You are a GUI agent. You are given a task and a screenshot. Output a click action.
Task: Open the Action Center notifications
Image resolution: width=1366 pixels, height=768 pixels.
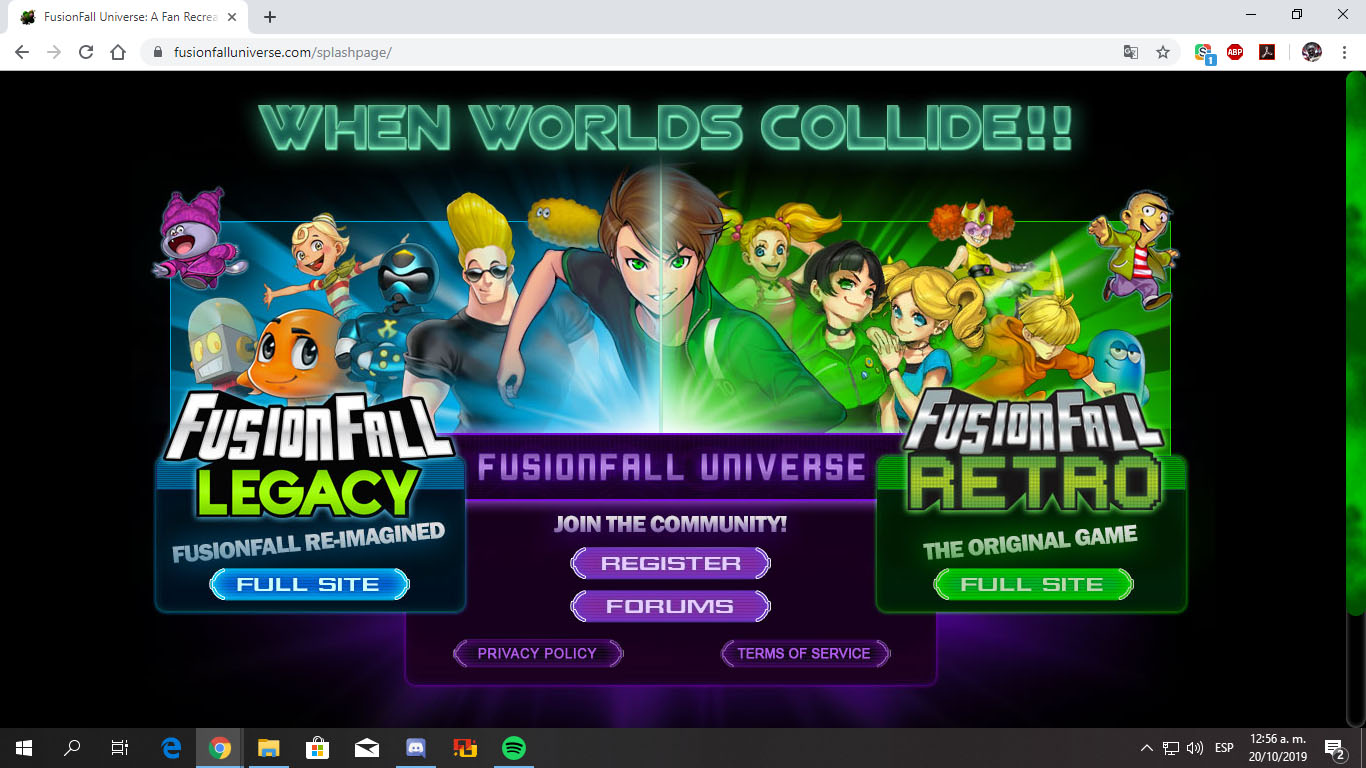(1334, 748)
